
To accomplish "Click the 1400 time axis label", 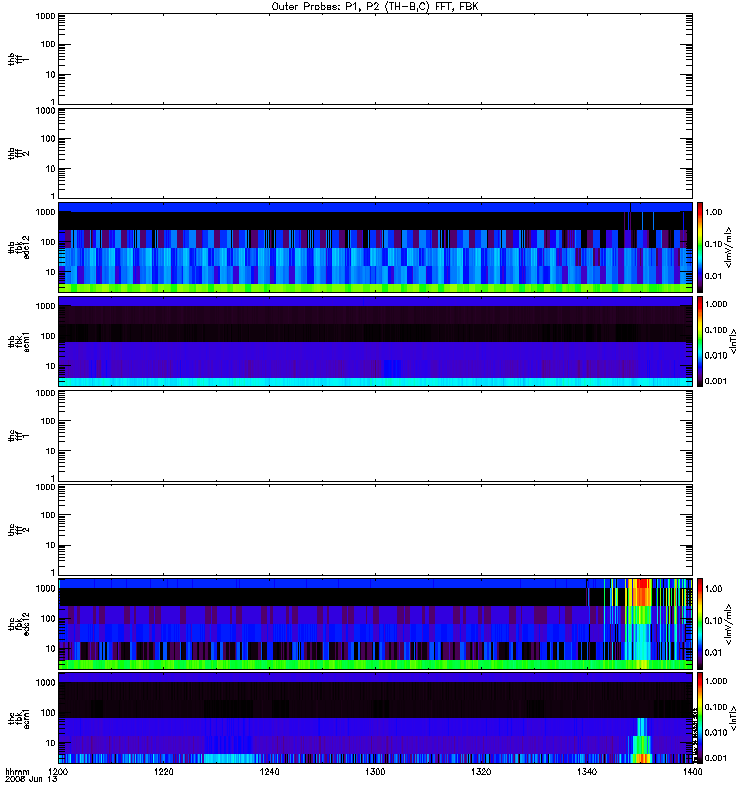I will click(692, 772).
